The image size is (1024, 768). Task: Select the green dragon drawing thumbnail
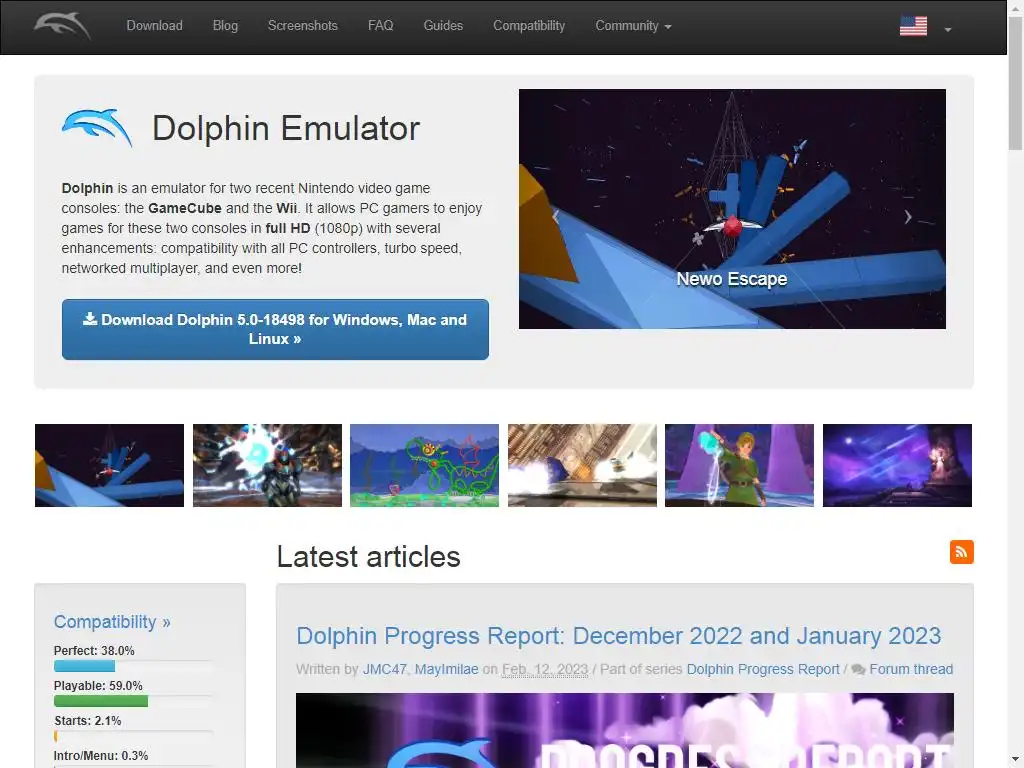(x=424, y=465)
